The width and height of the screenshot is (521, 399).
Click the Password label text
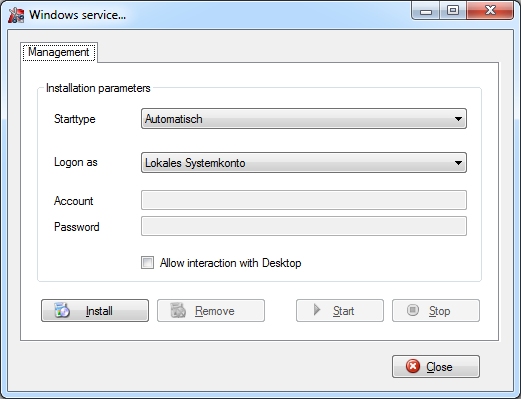click(x=77, y=227)
